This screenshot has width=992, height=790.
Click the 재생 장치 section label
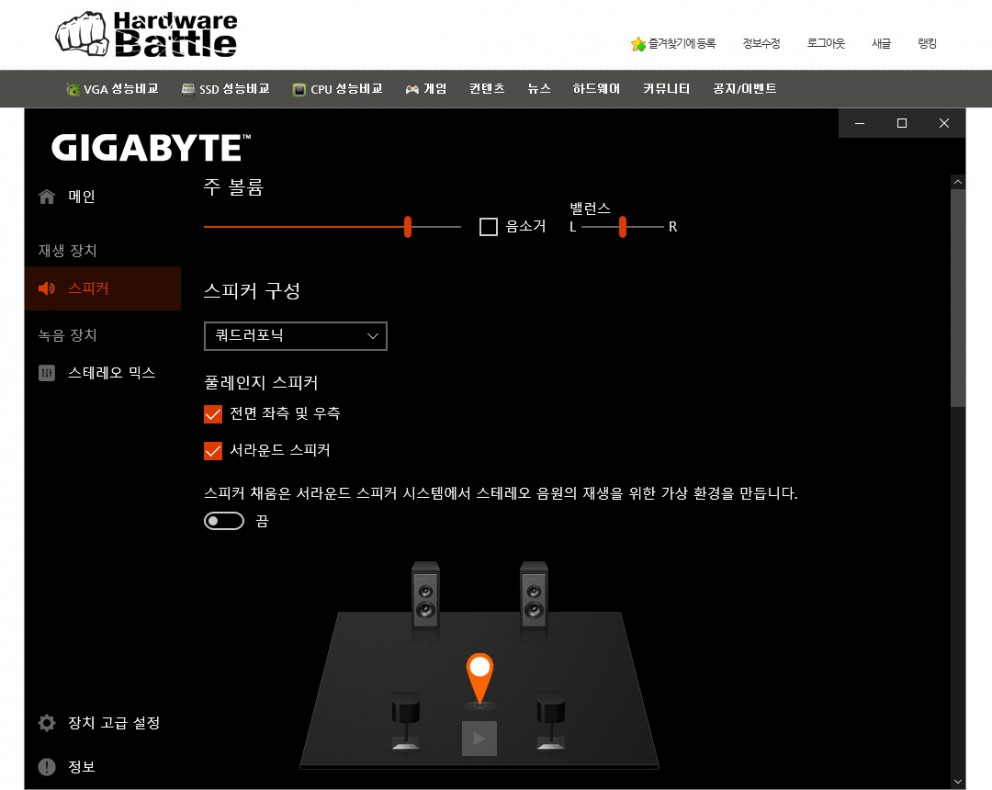[x=67, y=250]
